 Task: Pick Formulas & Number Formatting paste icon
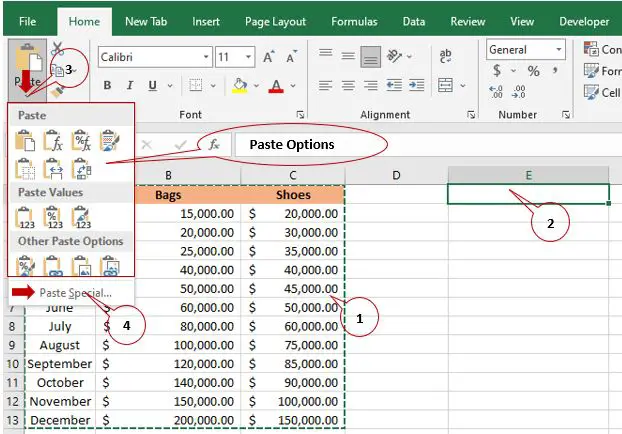coord(81,140)
